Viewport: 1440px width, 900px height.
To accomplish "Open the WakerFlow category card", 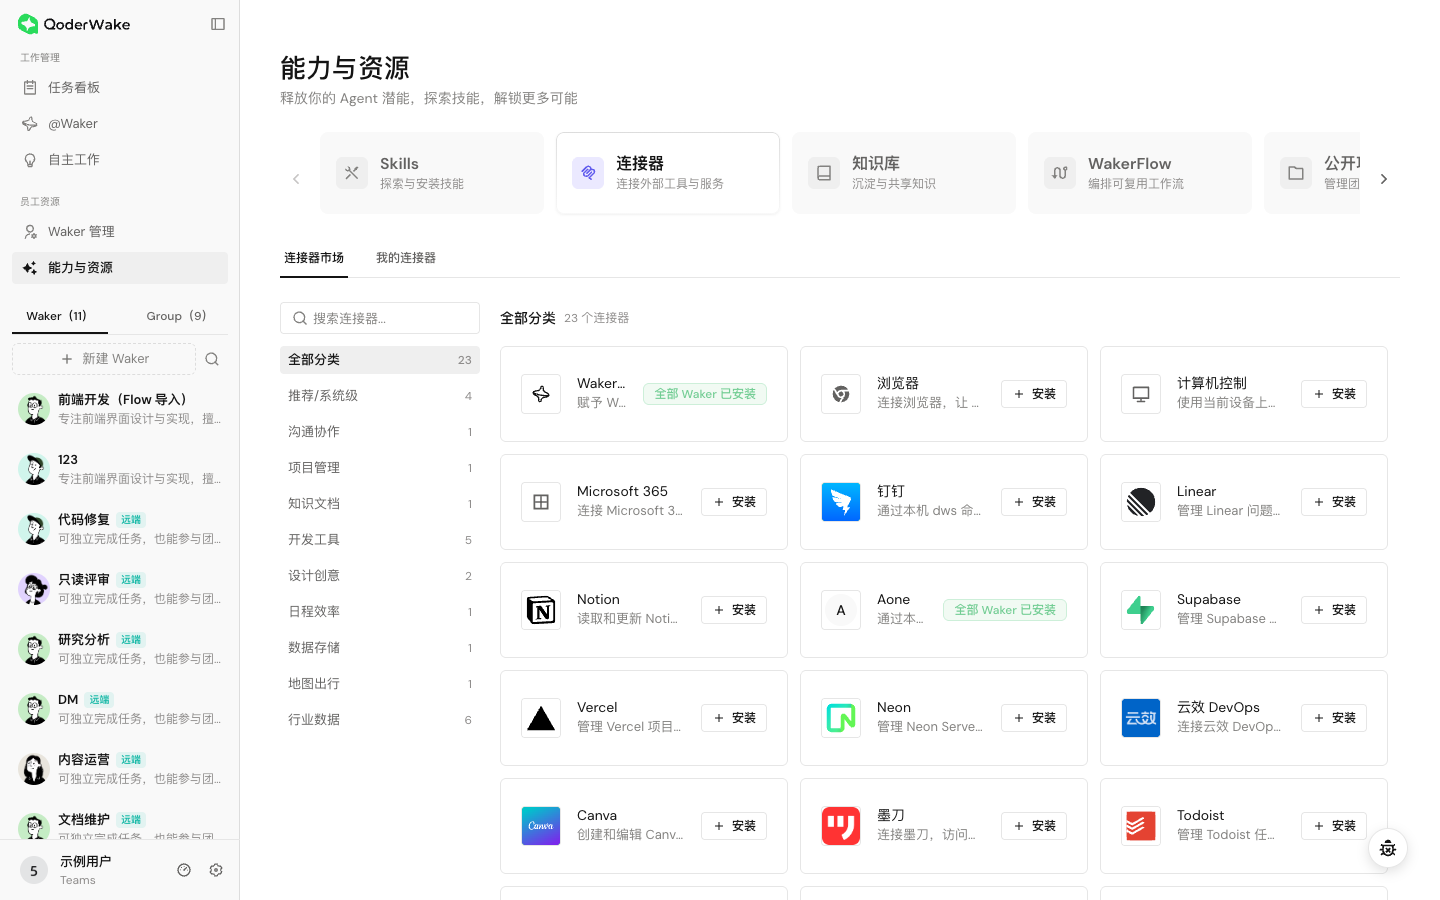I will click(1140, 173).
